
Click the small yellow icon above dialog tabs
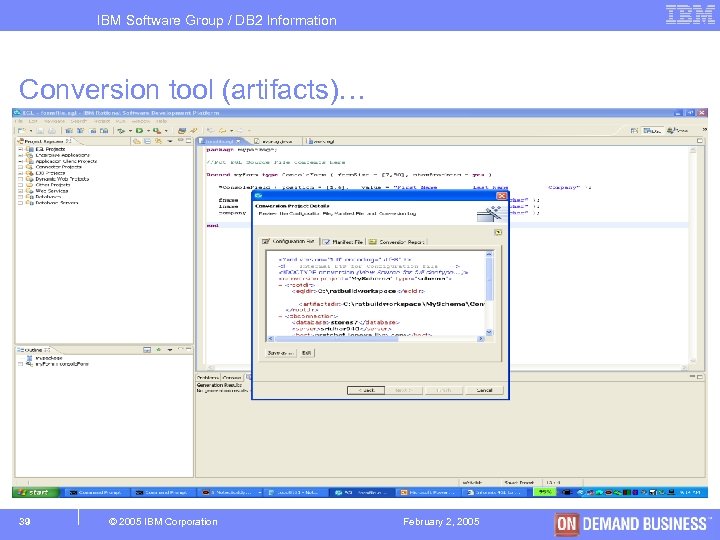(x=498, y=232)
